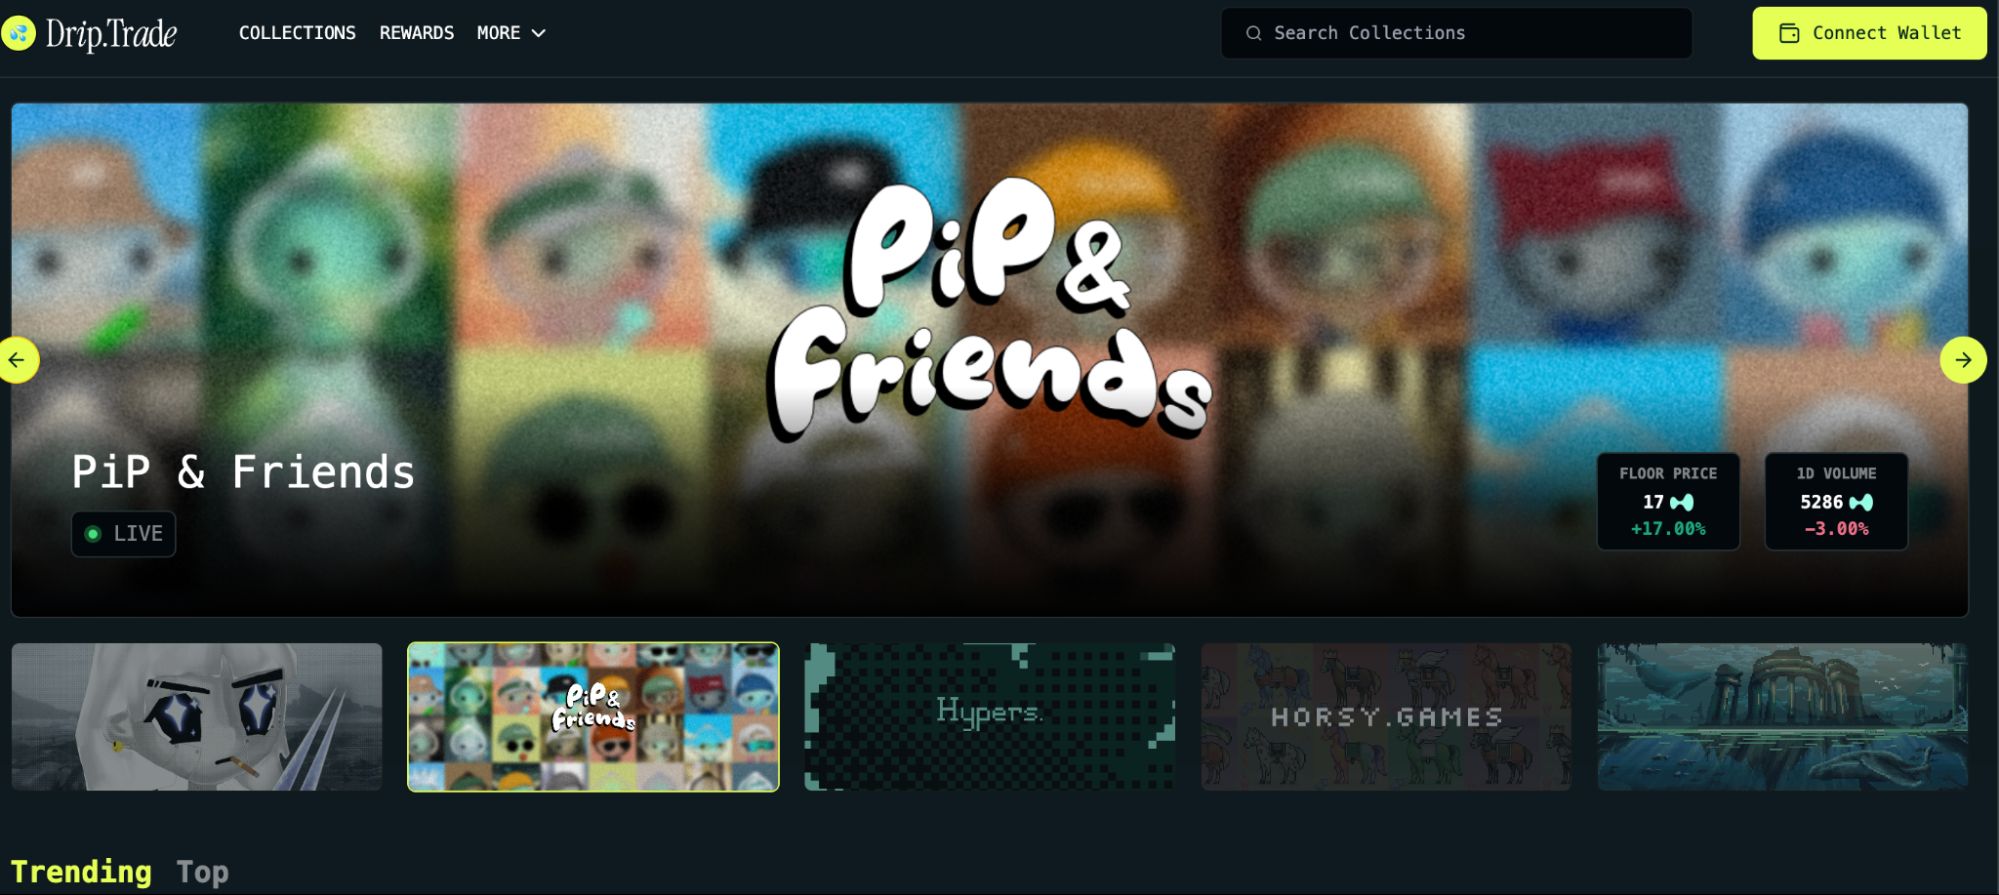
Task: Select the Trending tab
Action: [x=81, y=872]
